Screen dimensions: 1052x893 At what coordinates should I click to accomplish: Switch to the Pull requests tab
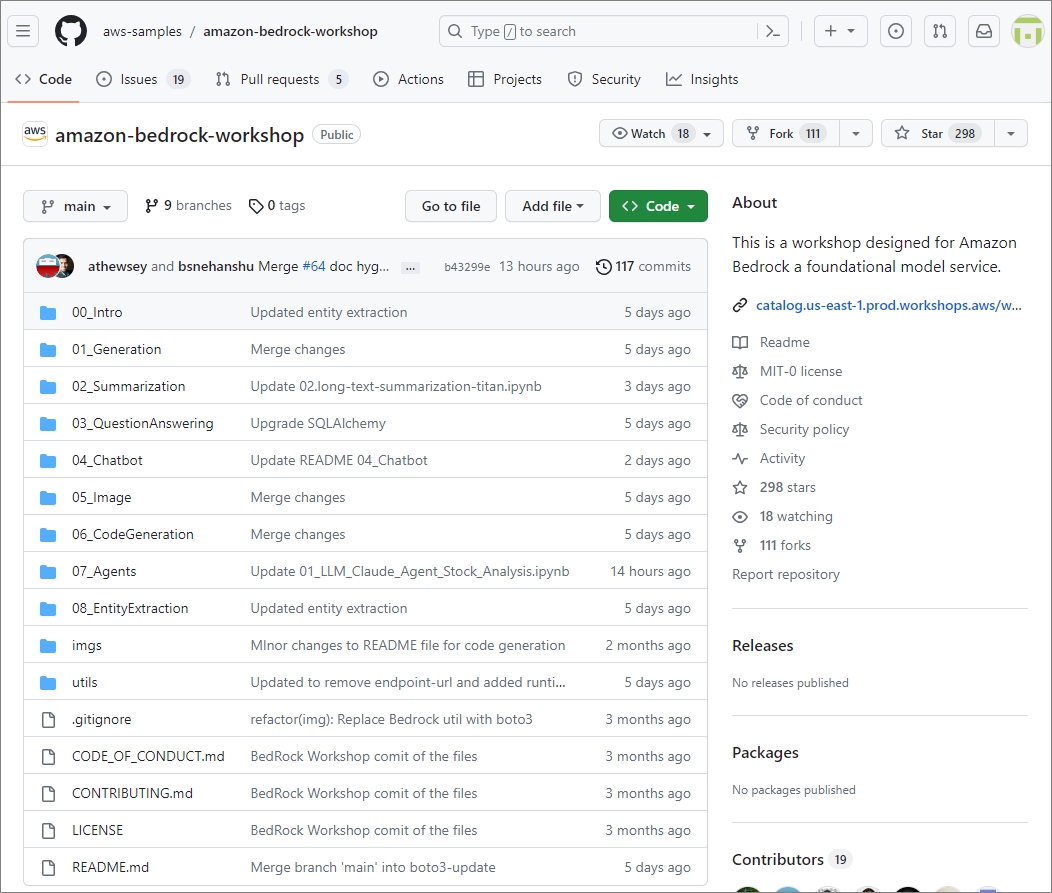click(282, 79)
